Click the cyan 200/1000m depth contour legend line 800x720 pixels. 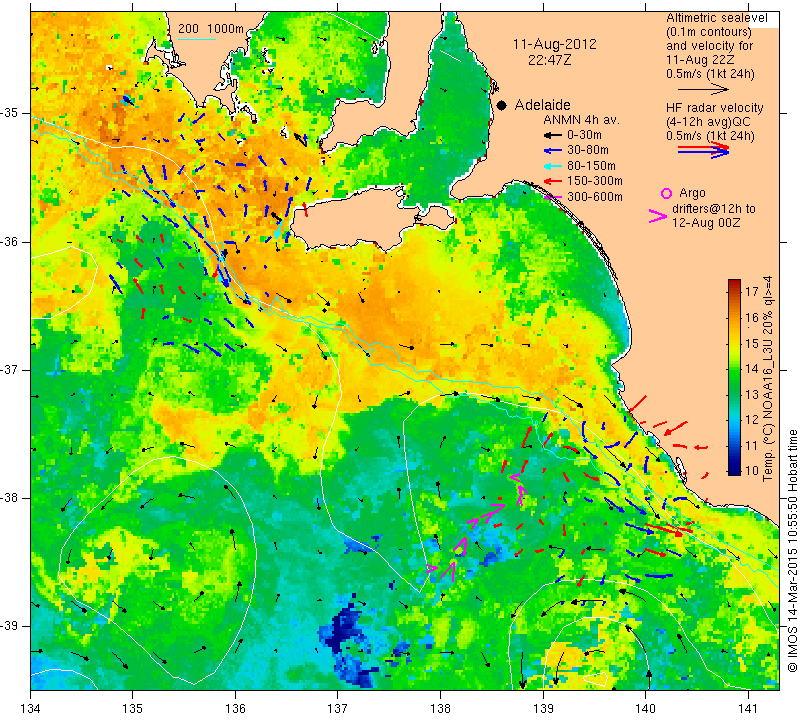coord(197,39)
